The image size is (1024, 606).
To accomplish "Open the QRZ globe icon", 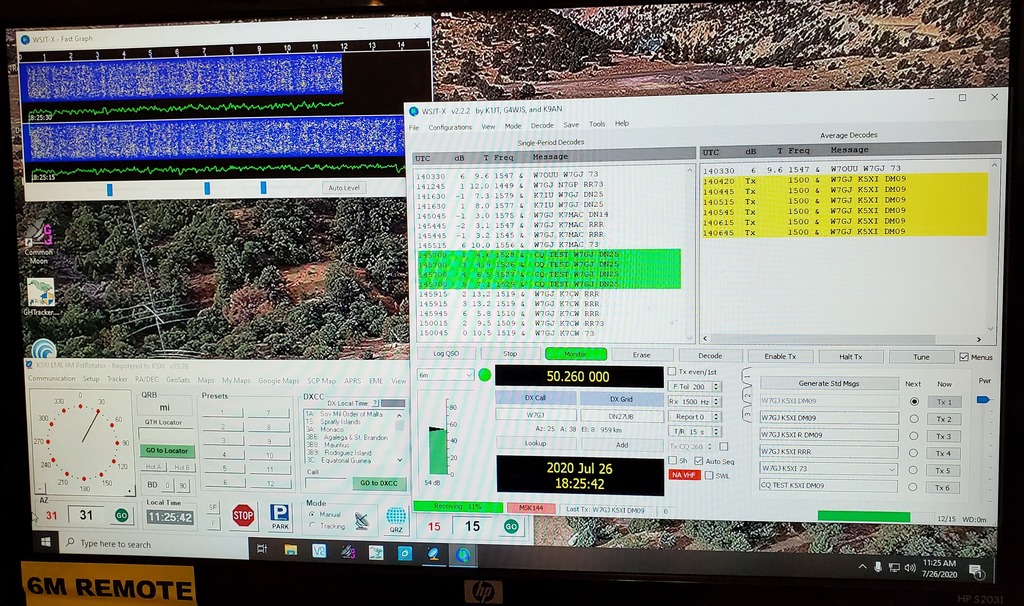I will click(x=396, y=519).
